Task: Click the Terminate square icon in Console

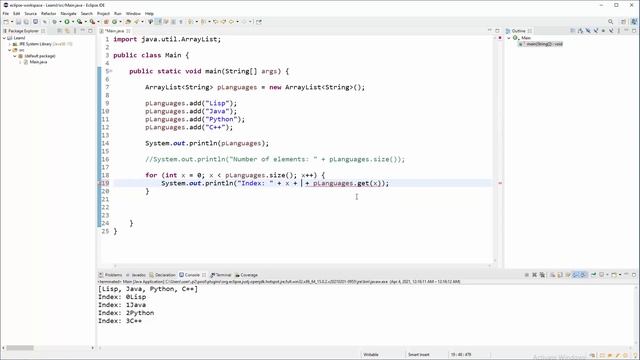Action: point(527,275)
